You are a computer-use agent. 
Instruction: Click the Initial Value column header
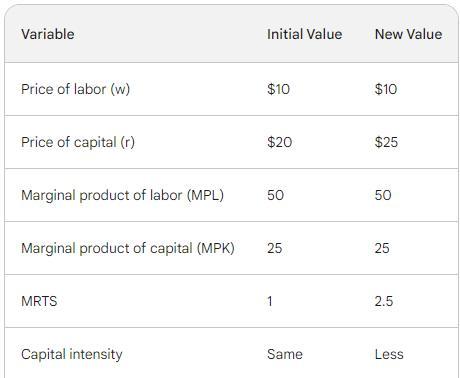304,34
